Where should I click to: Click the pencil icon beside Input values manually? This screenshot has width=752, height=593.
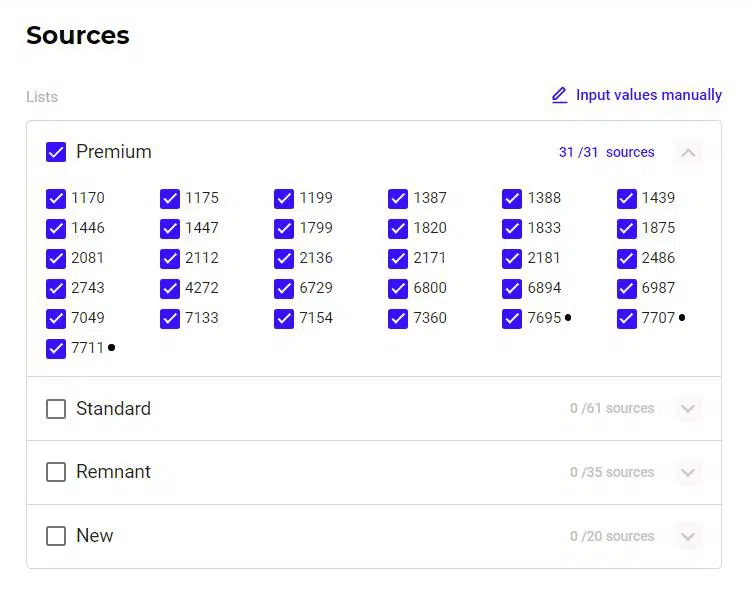559,95
